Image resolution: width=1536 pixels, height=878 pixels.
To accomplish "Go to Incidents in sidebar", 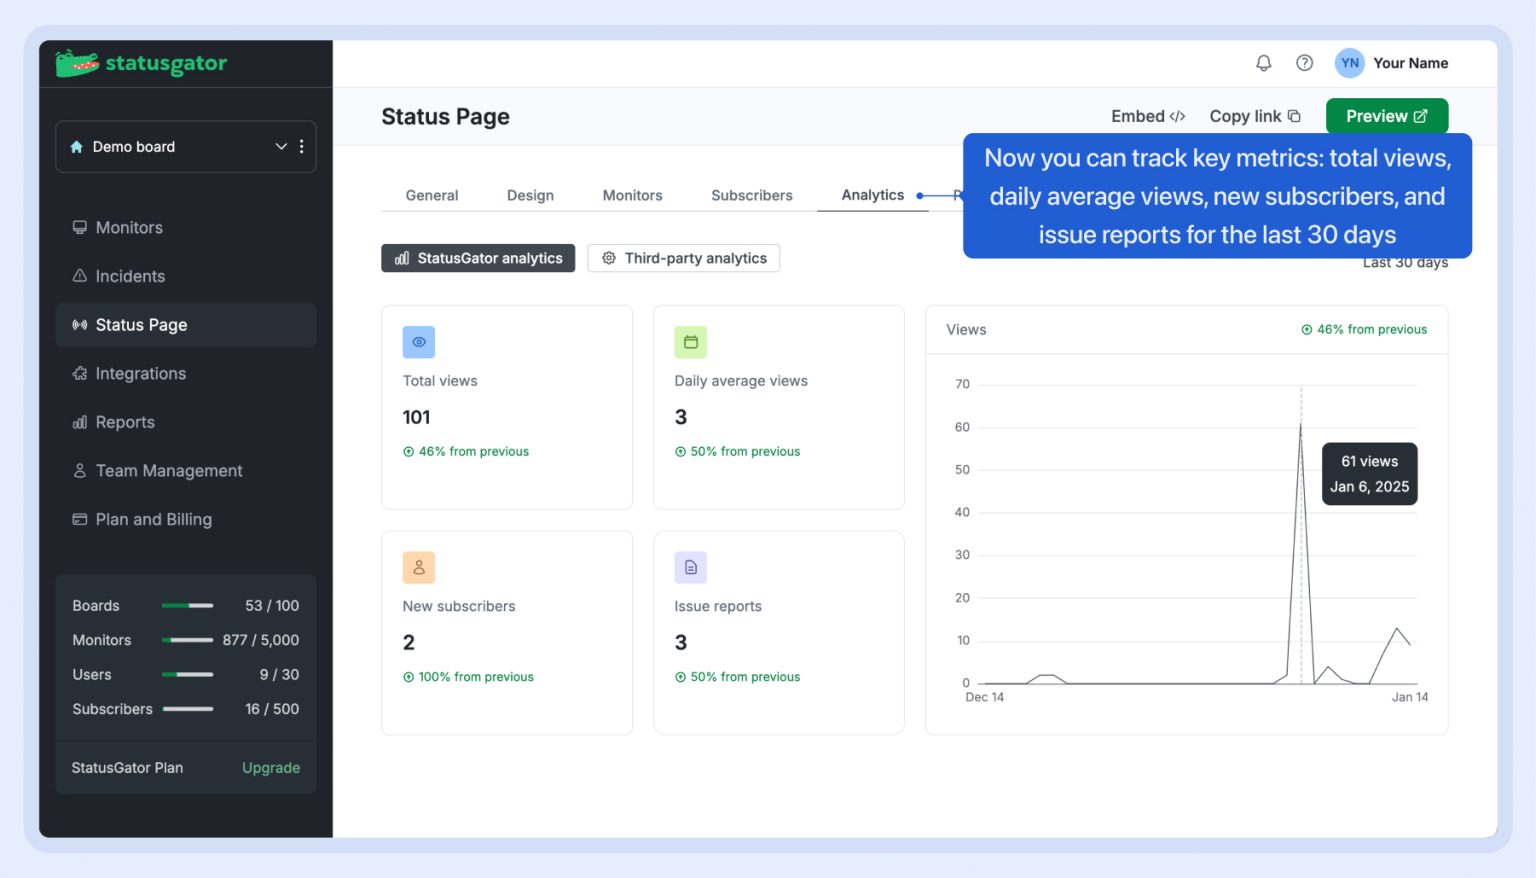I will pyautogui.click(x=186, y=276).
